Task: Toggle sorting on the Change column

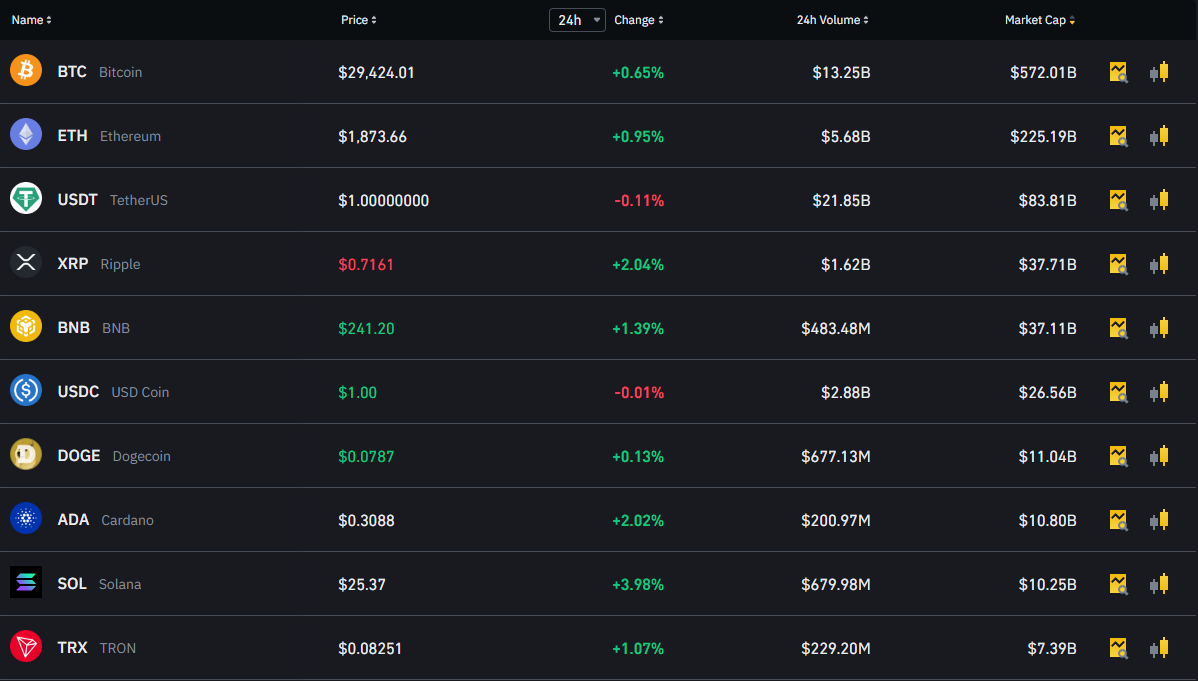Action: point(638,19)
